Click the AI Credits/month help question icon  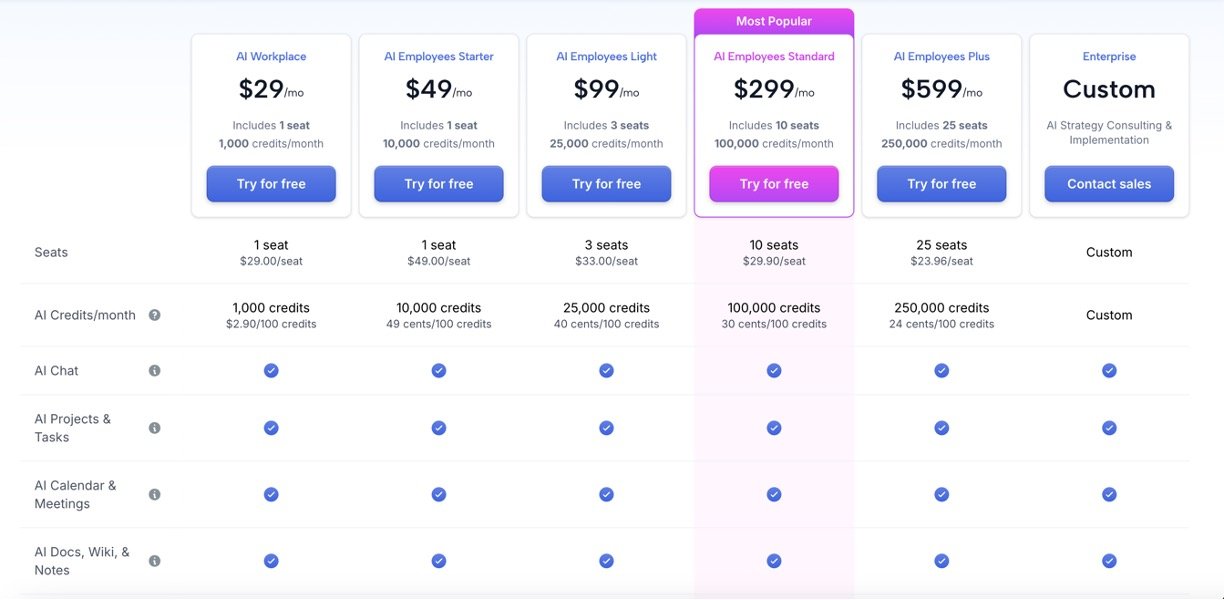(155, 315)
